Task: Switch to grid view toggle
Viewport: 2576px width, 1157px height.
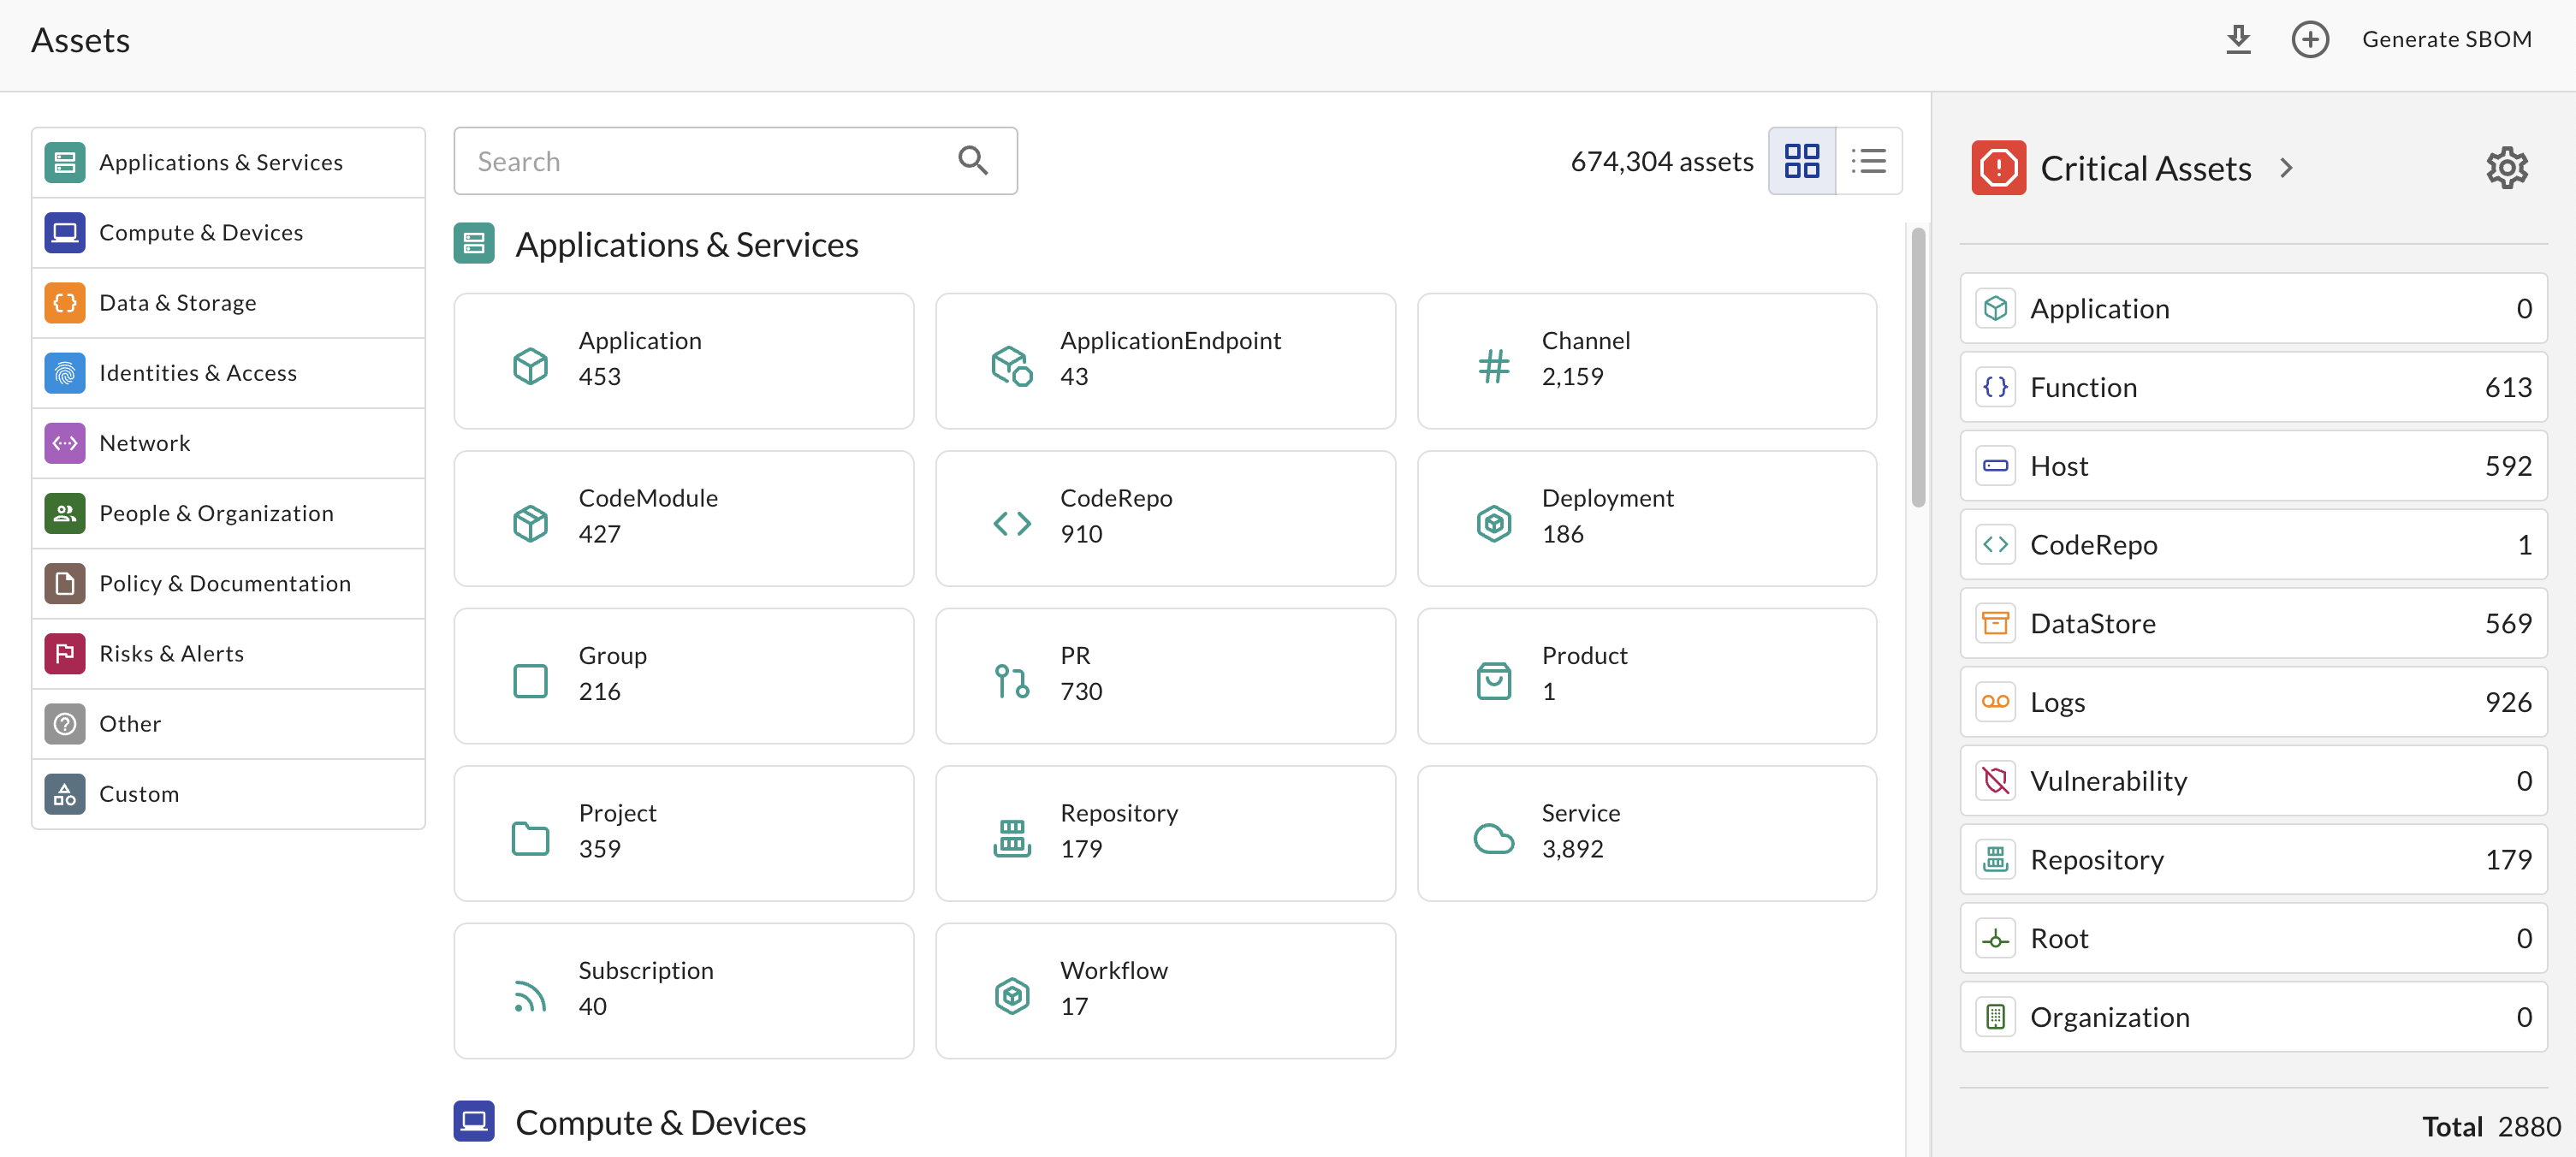Action: tap(1801, 161)
